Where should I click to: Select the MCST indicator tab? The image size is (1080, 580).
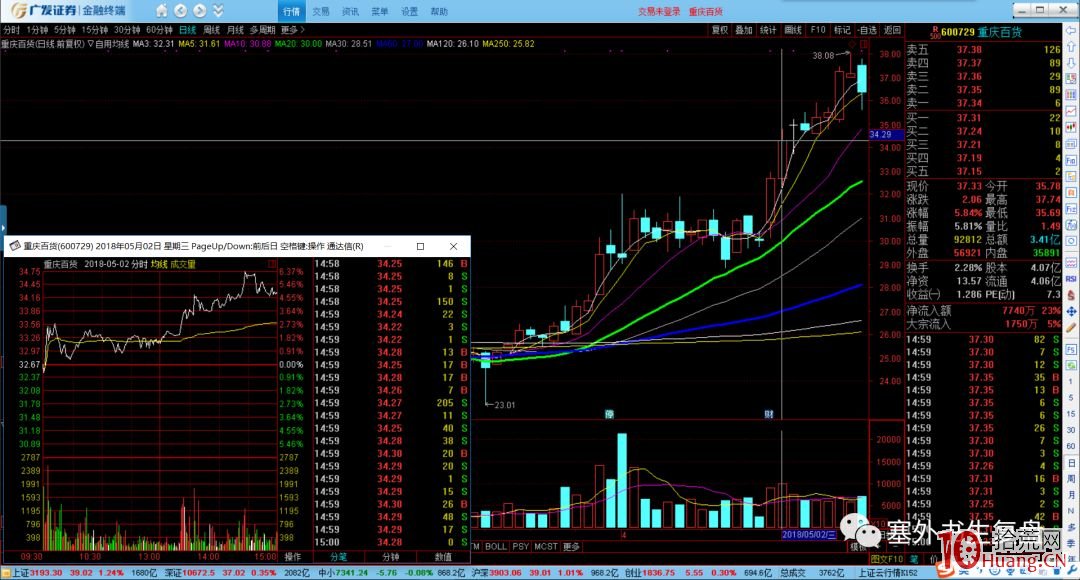[x=546, y=546]
